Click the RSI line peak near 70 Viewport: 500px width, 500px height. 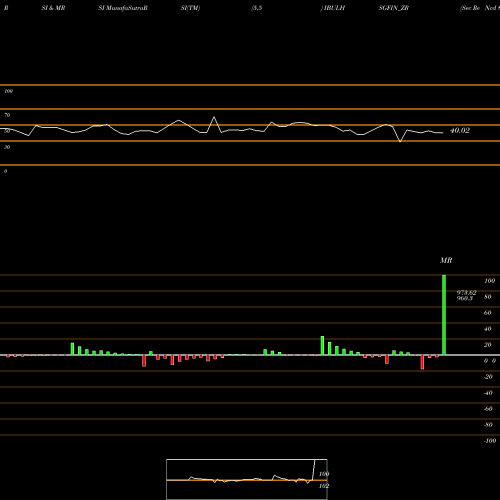tap(214, 117)
